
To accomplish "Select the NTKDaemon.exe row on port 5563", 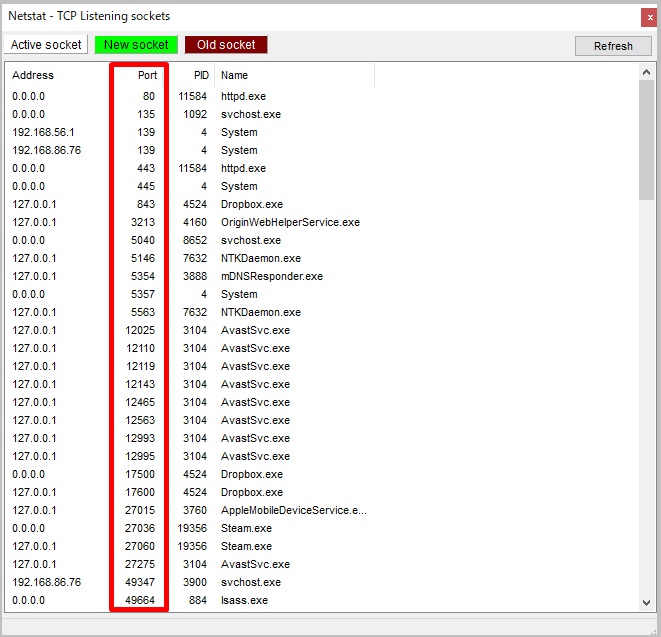I will tap(190, 312).
